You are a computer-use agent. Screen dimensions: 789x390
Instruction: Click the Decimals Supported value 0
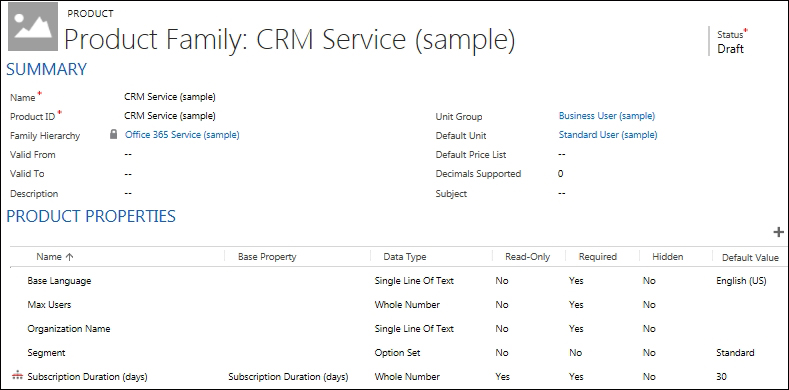561,174
